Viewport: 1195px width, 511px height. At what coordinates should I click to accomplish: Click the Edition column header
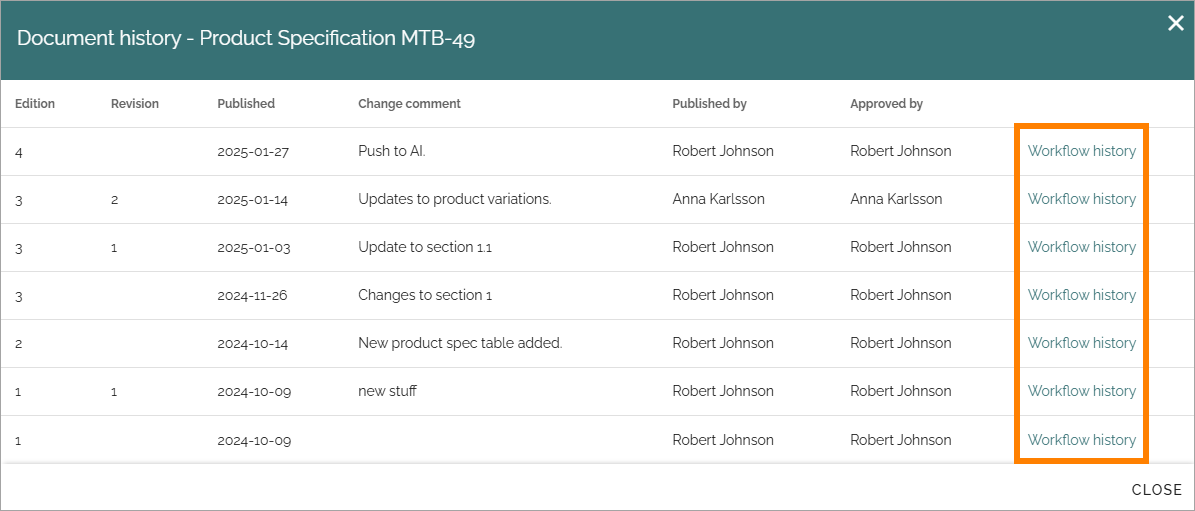click(35, 104)
